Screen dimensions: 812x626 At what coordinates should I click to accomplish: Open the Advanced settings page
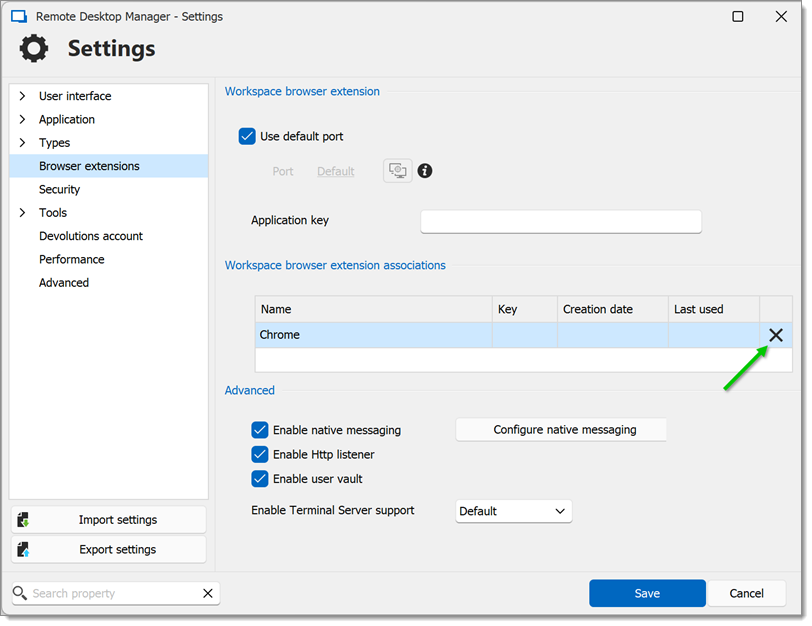point(64,283)
